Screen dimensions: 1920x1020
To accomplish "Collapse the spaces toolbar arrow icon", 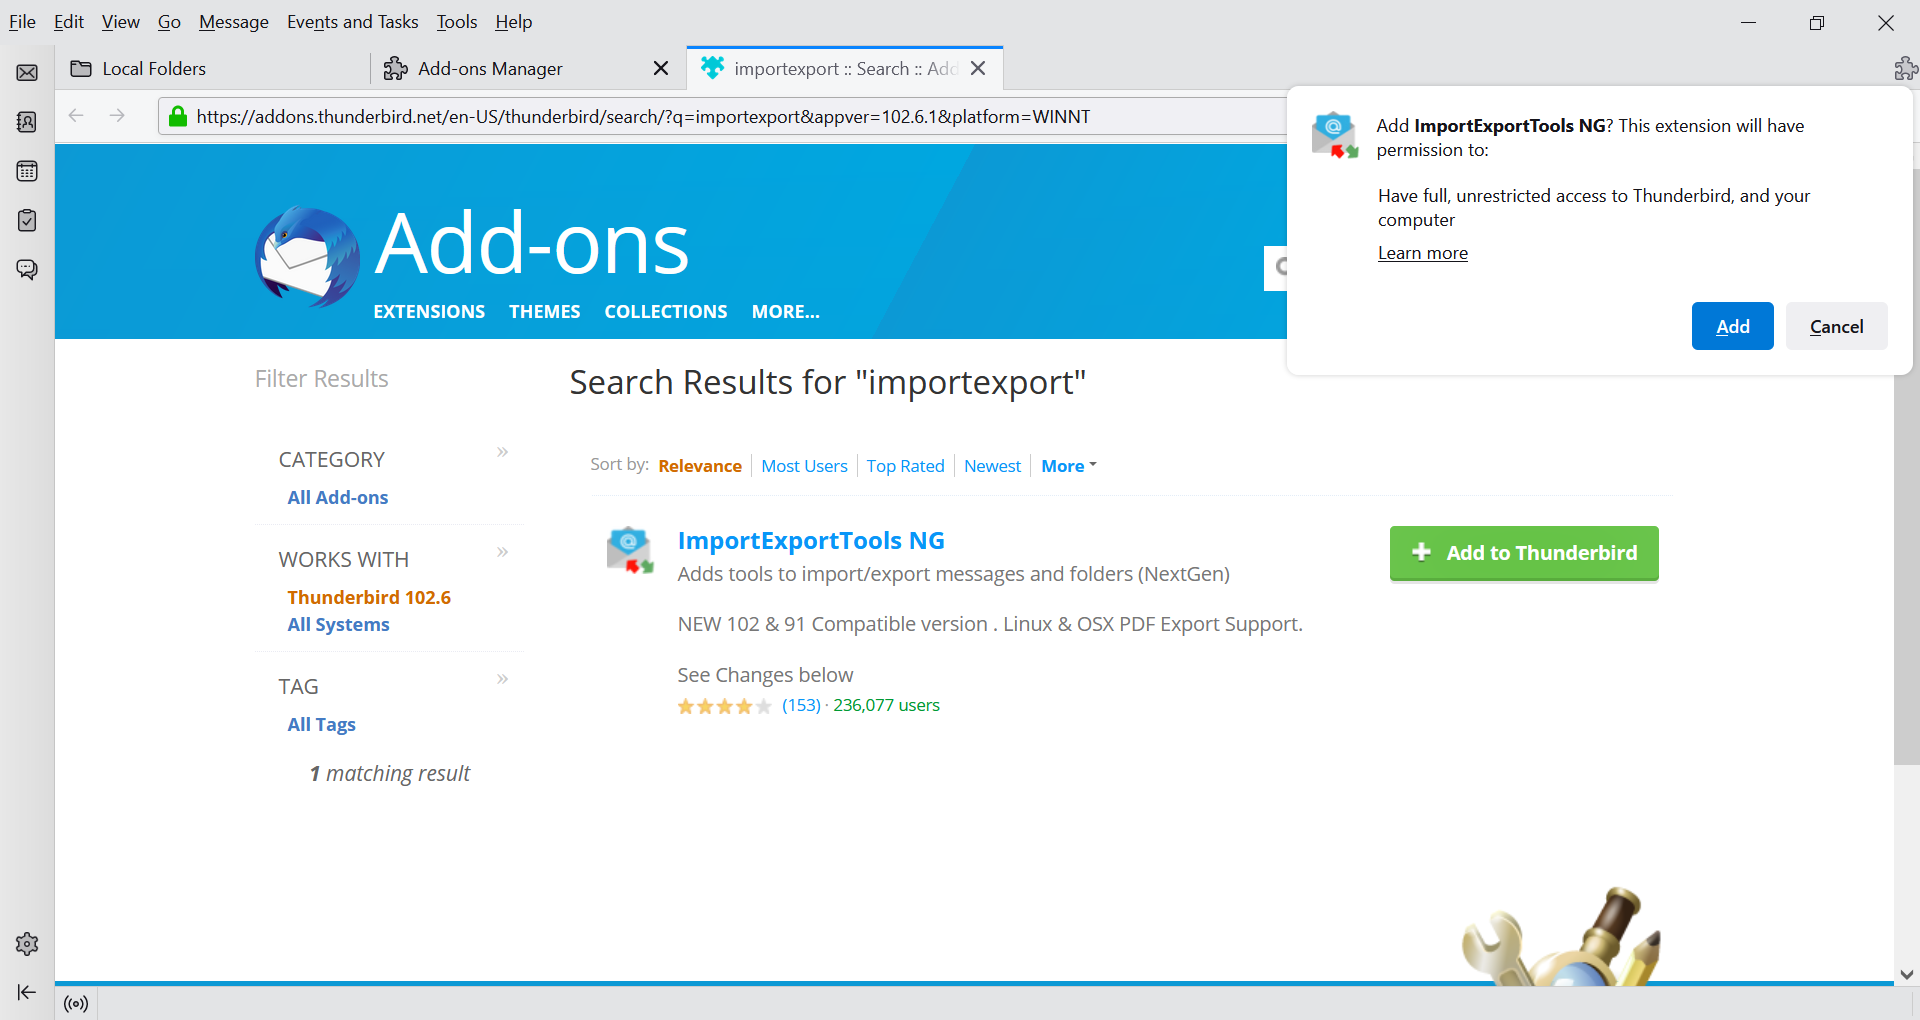I will (27, 992).
